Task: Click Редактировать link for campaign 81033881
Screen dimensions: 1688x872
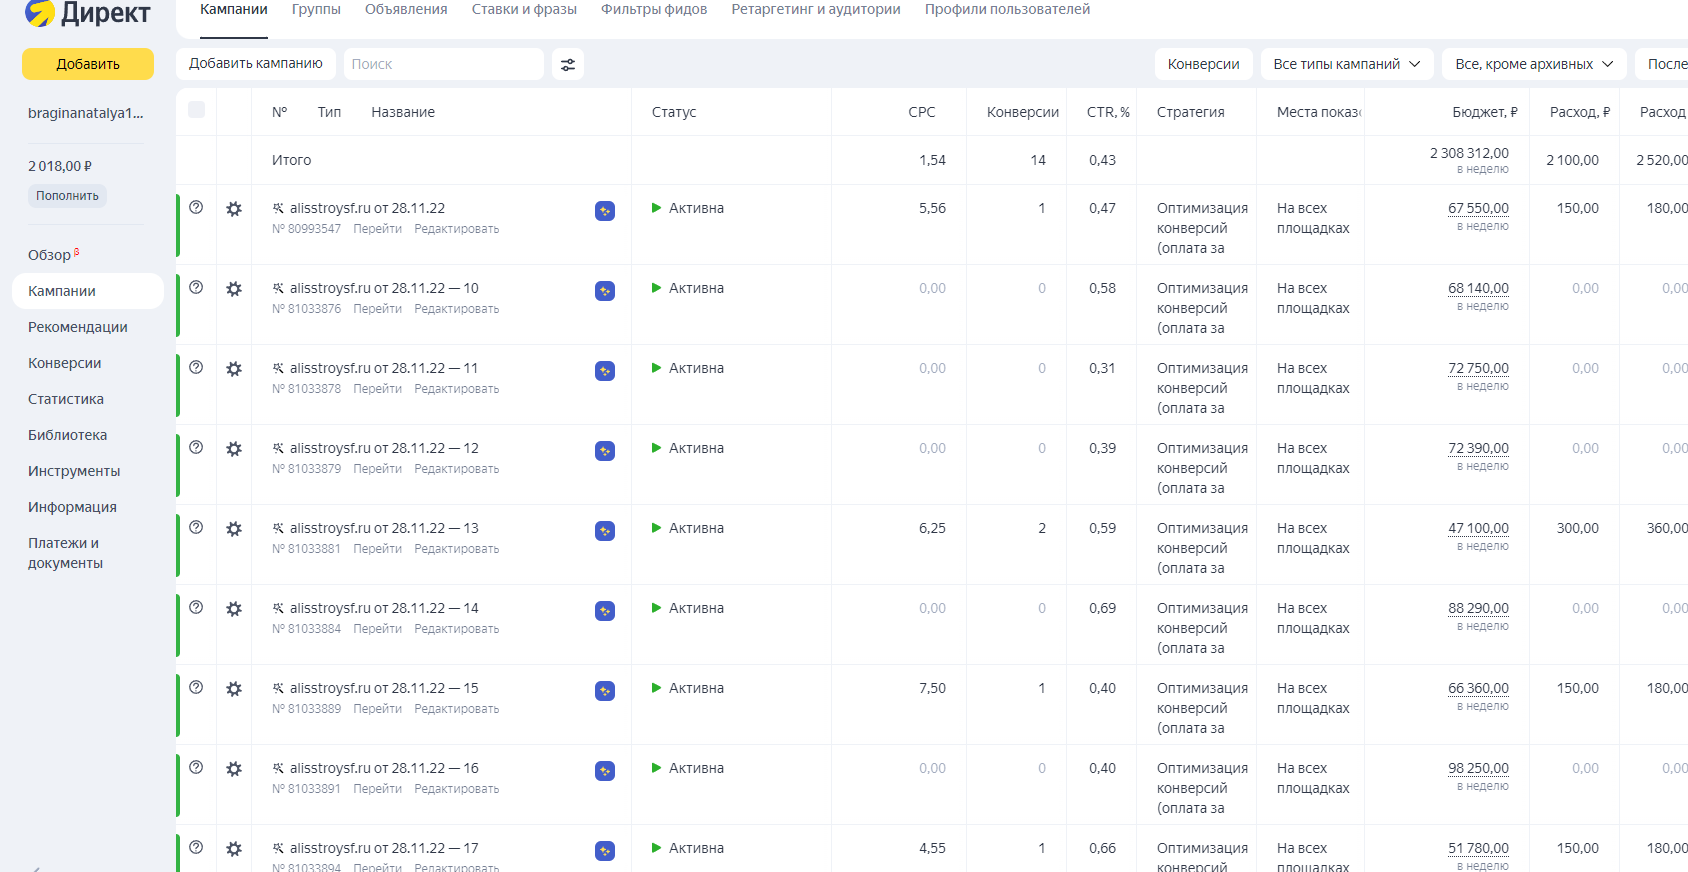Action: pos(457,549)
